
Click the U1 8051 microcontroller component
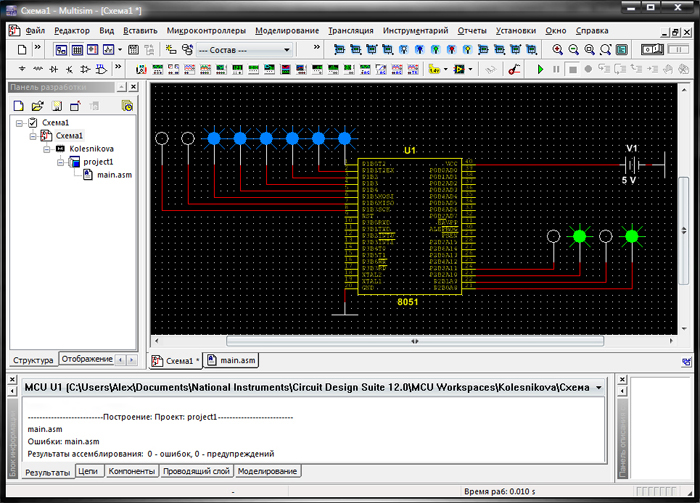pos(409,226)
